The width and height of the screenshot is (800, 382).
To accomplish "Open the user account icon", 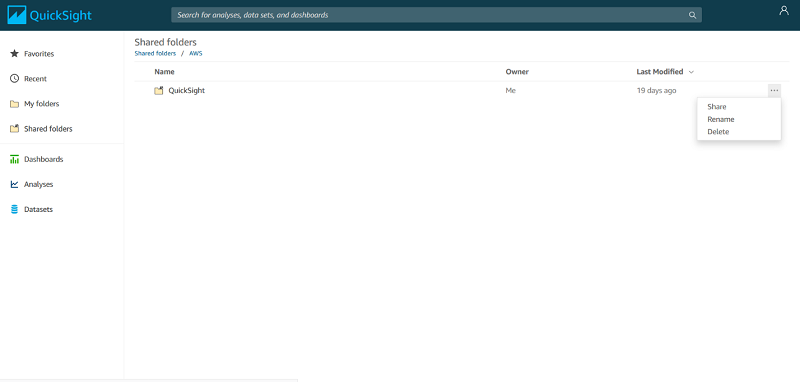I will coord(784,11).
